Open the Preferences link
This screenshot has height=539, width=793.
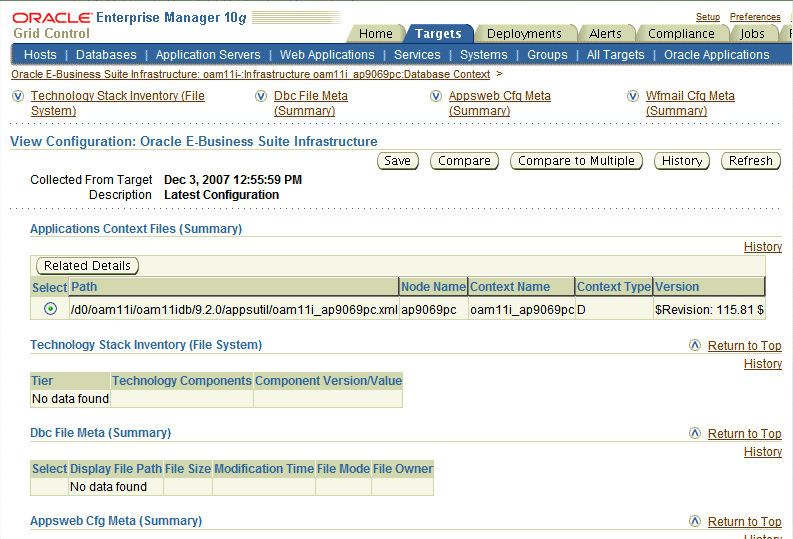pos(755,17)
